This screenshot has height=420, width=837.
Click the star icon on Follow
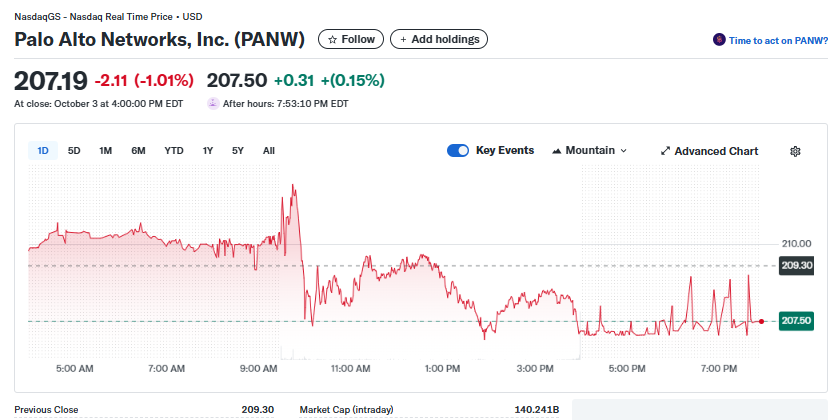pyautogui.click(x=333, y=39)
